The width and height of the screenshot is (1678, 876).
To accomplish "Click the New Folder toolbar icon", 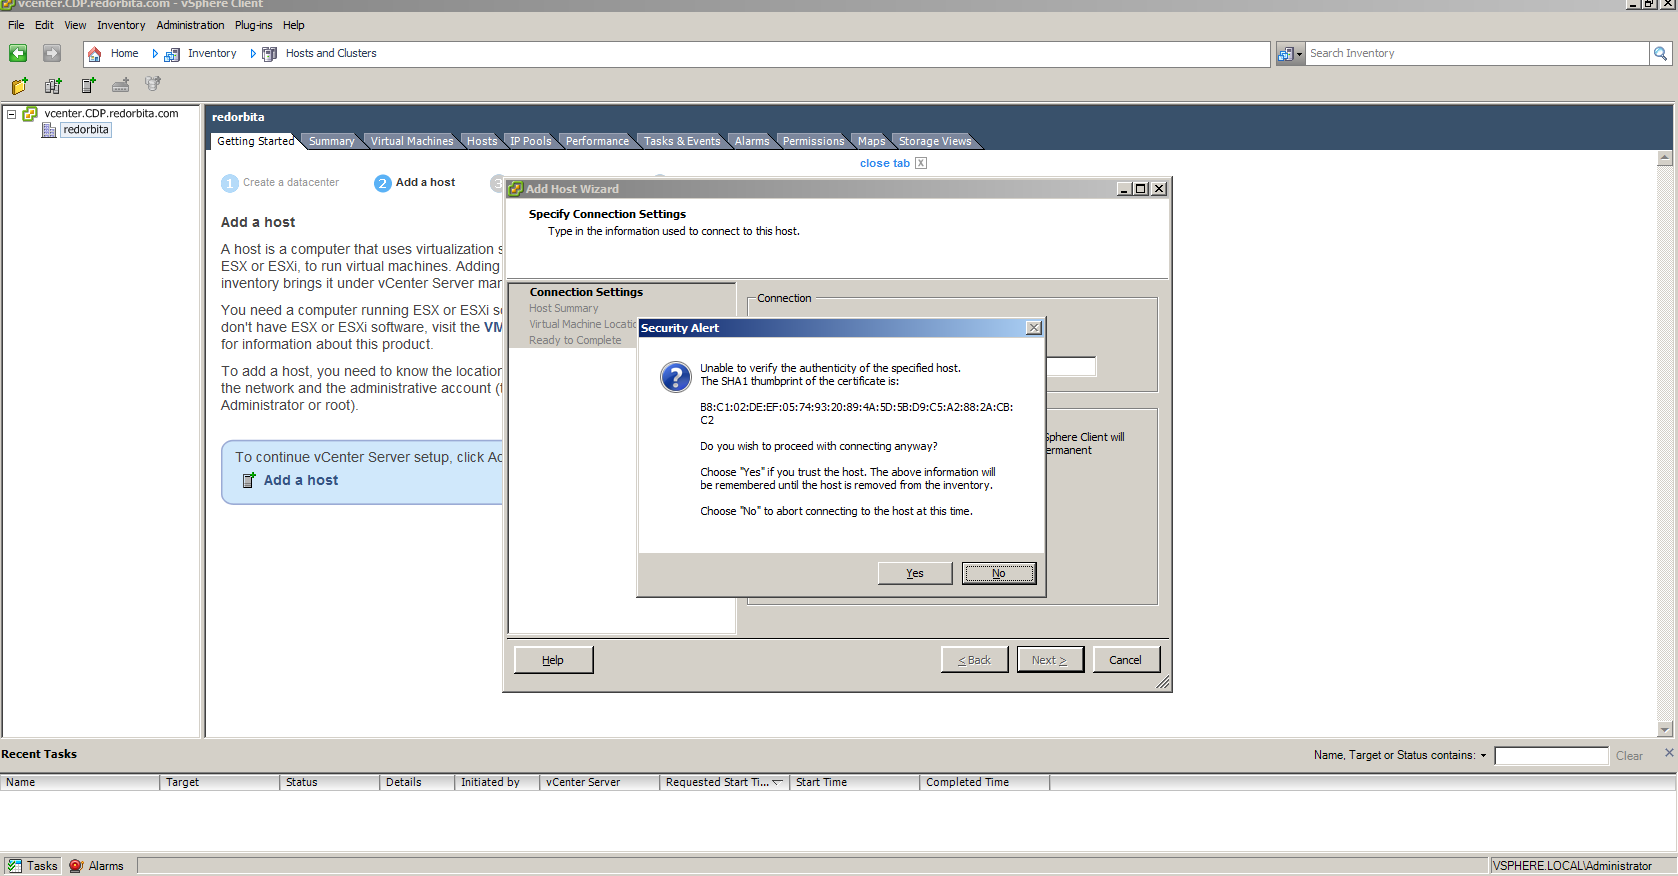I will point(19,86).
